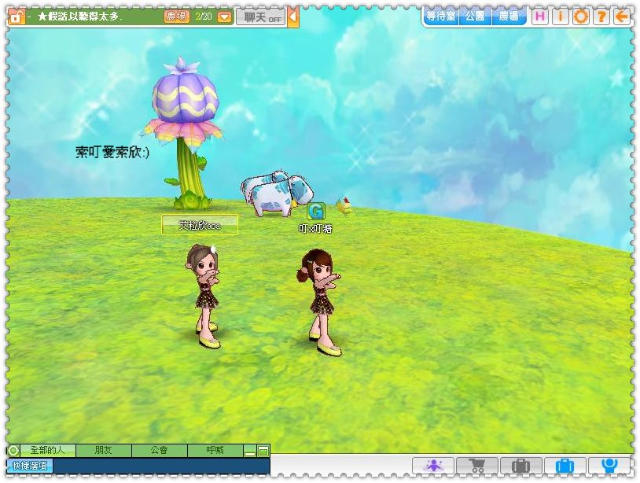Open the info i icon

click(560, 17)
